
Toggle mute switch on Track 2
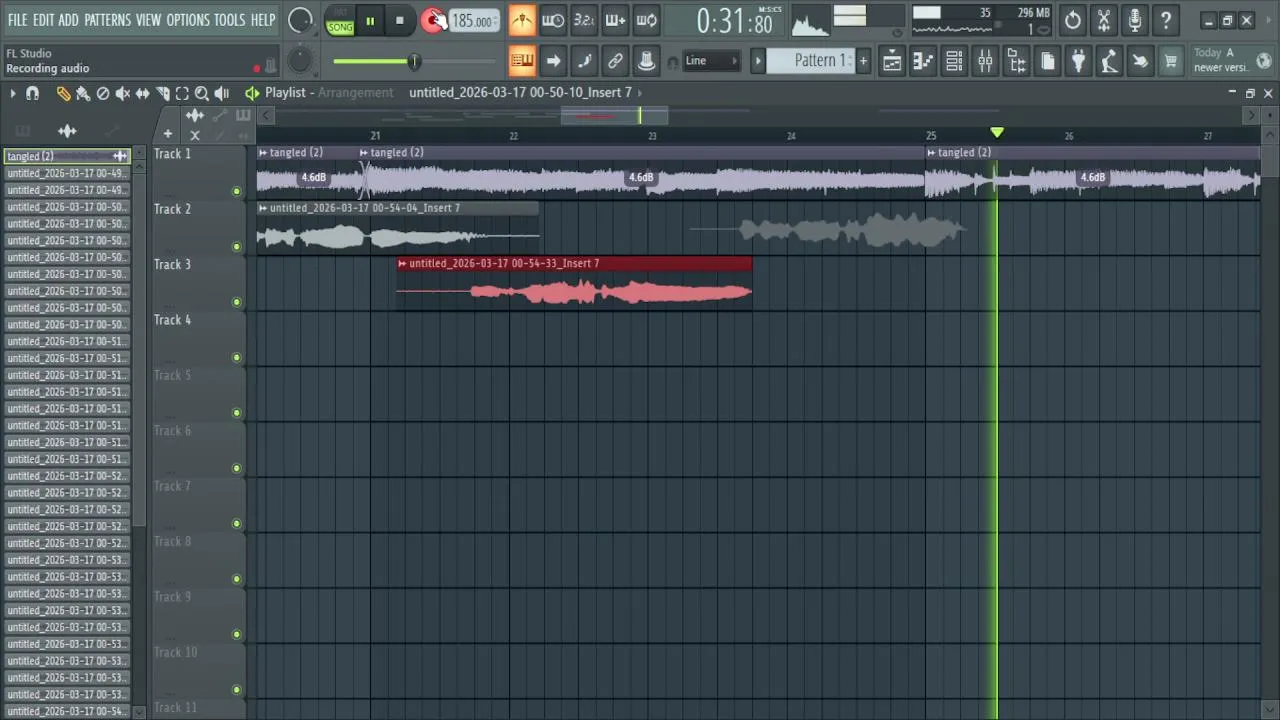[x=237, y=247]
